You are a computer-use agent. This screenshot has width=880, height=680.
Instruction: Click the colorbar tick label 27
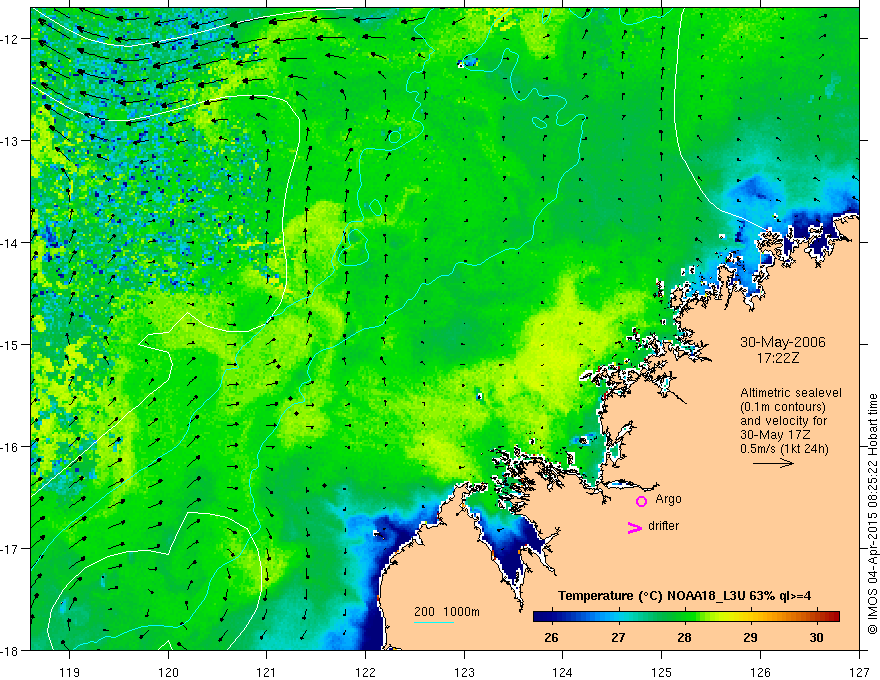[618, 637]
